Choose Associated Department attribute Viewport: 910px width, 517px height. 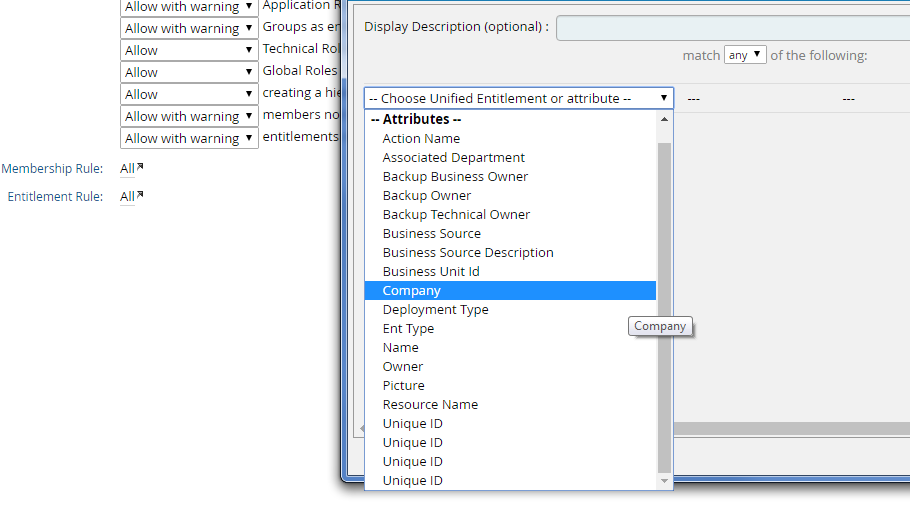click(x=510, y=158)
